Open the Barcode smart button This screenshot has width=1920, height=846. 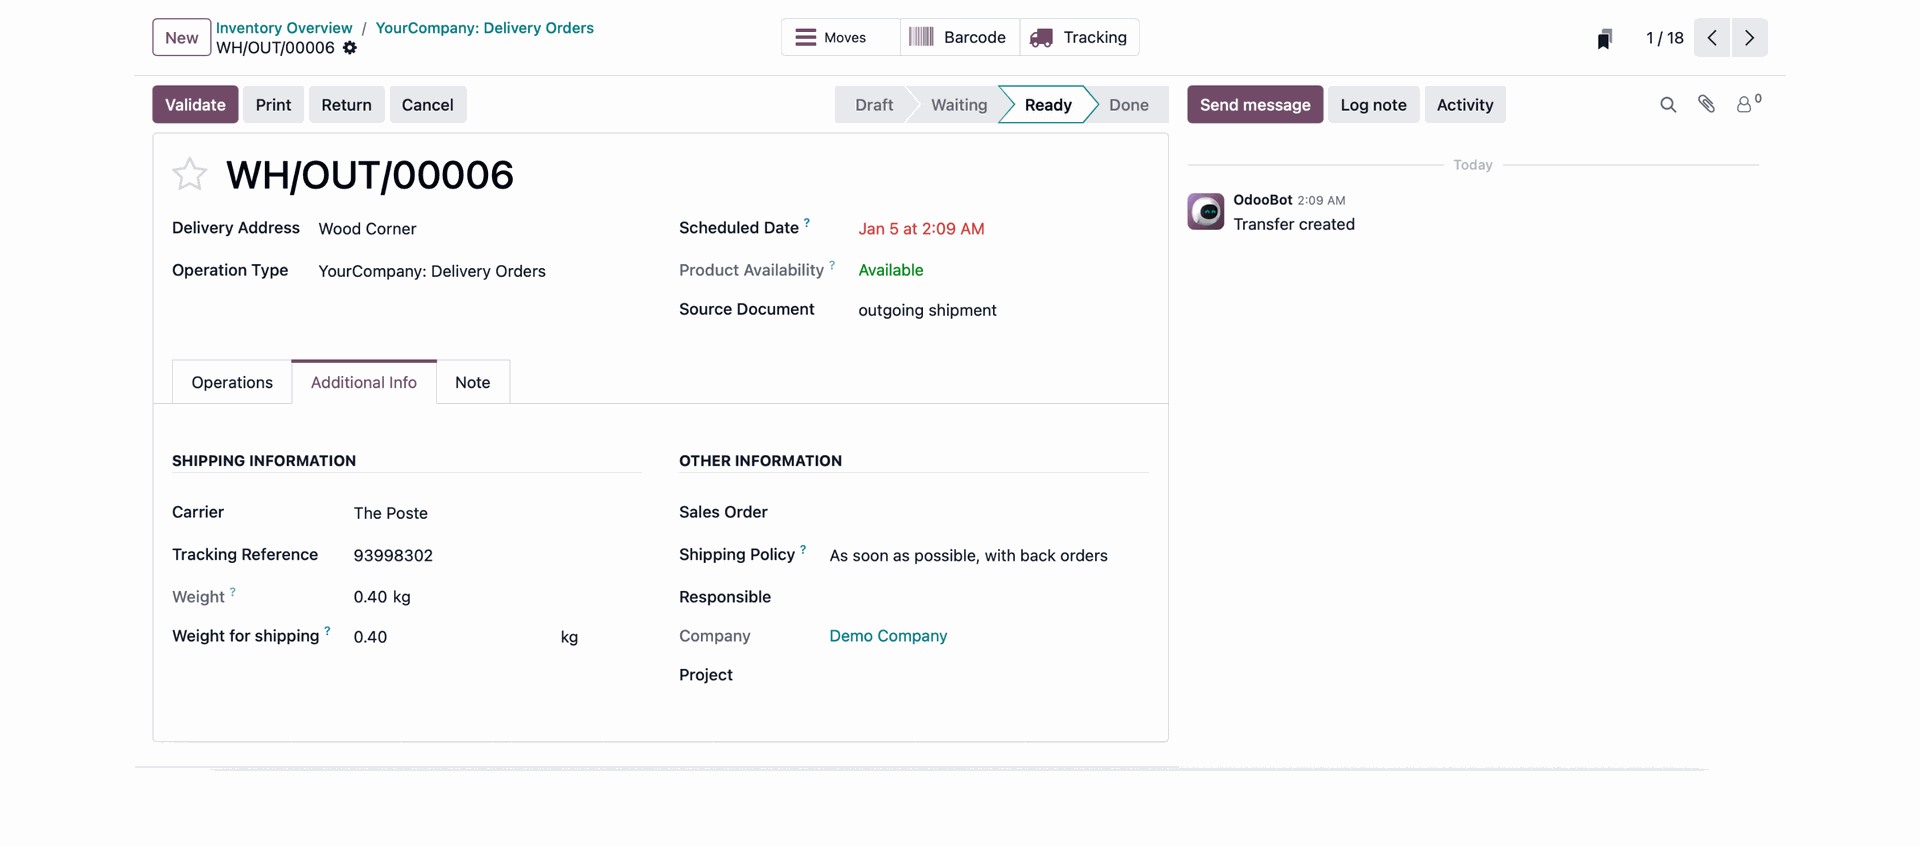[959, 38]
